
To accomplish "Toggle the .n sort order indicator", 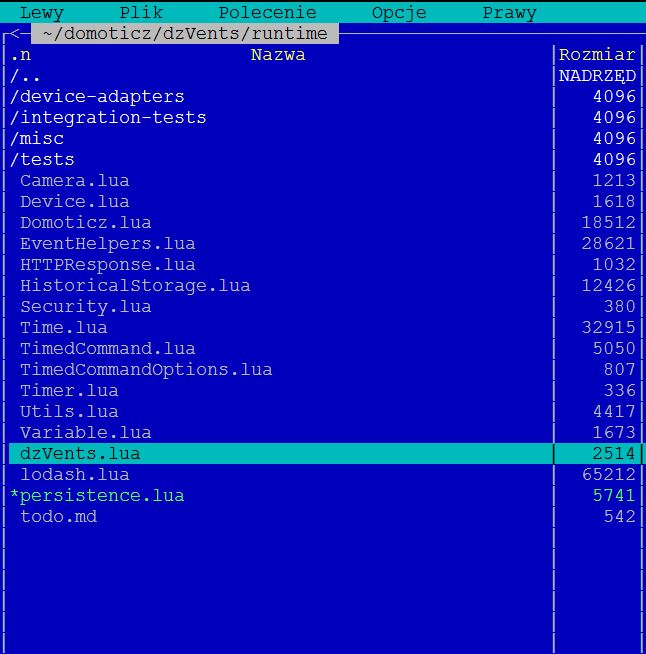I will (20, 55).
